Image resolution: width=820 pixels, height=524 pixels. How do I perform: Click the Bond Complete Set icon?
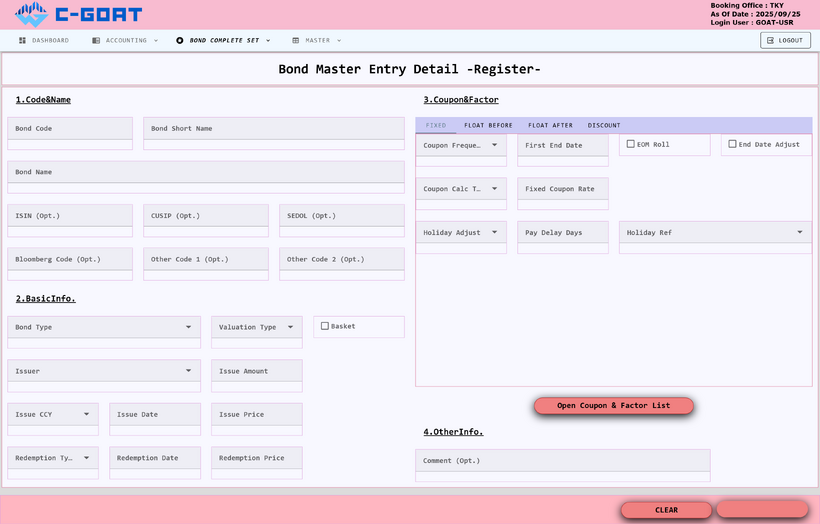click(x=180, y=41)
